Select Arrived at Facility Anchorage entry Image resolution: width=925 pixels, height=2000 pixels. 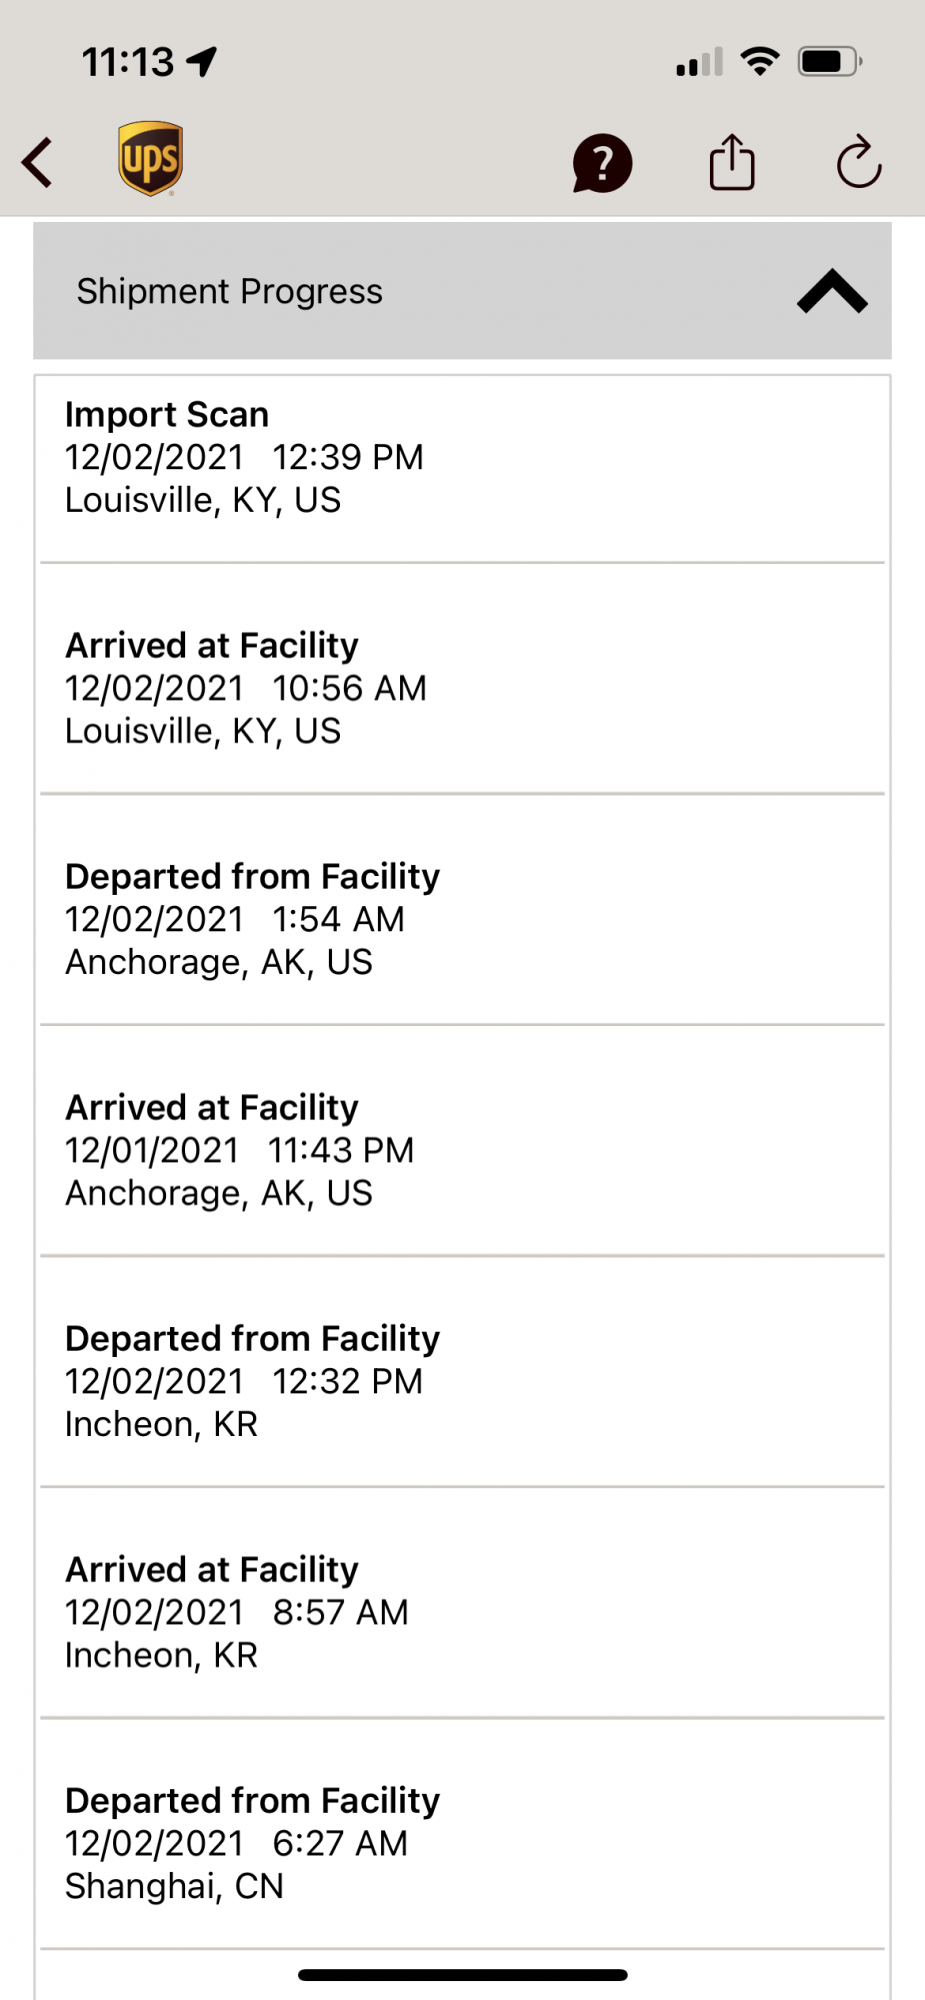pyautogui.click(x=462, y=1150)
